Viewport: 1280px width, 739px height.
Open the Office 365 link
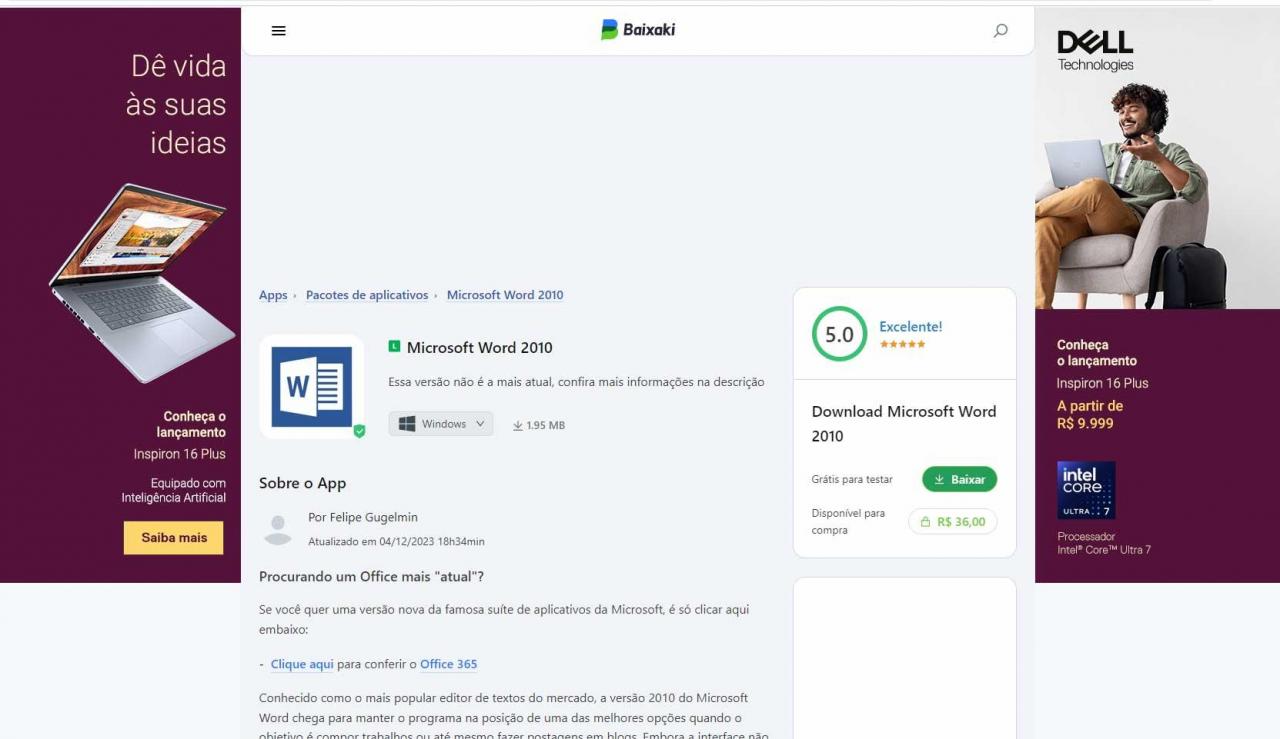(448, 664)
